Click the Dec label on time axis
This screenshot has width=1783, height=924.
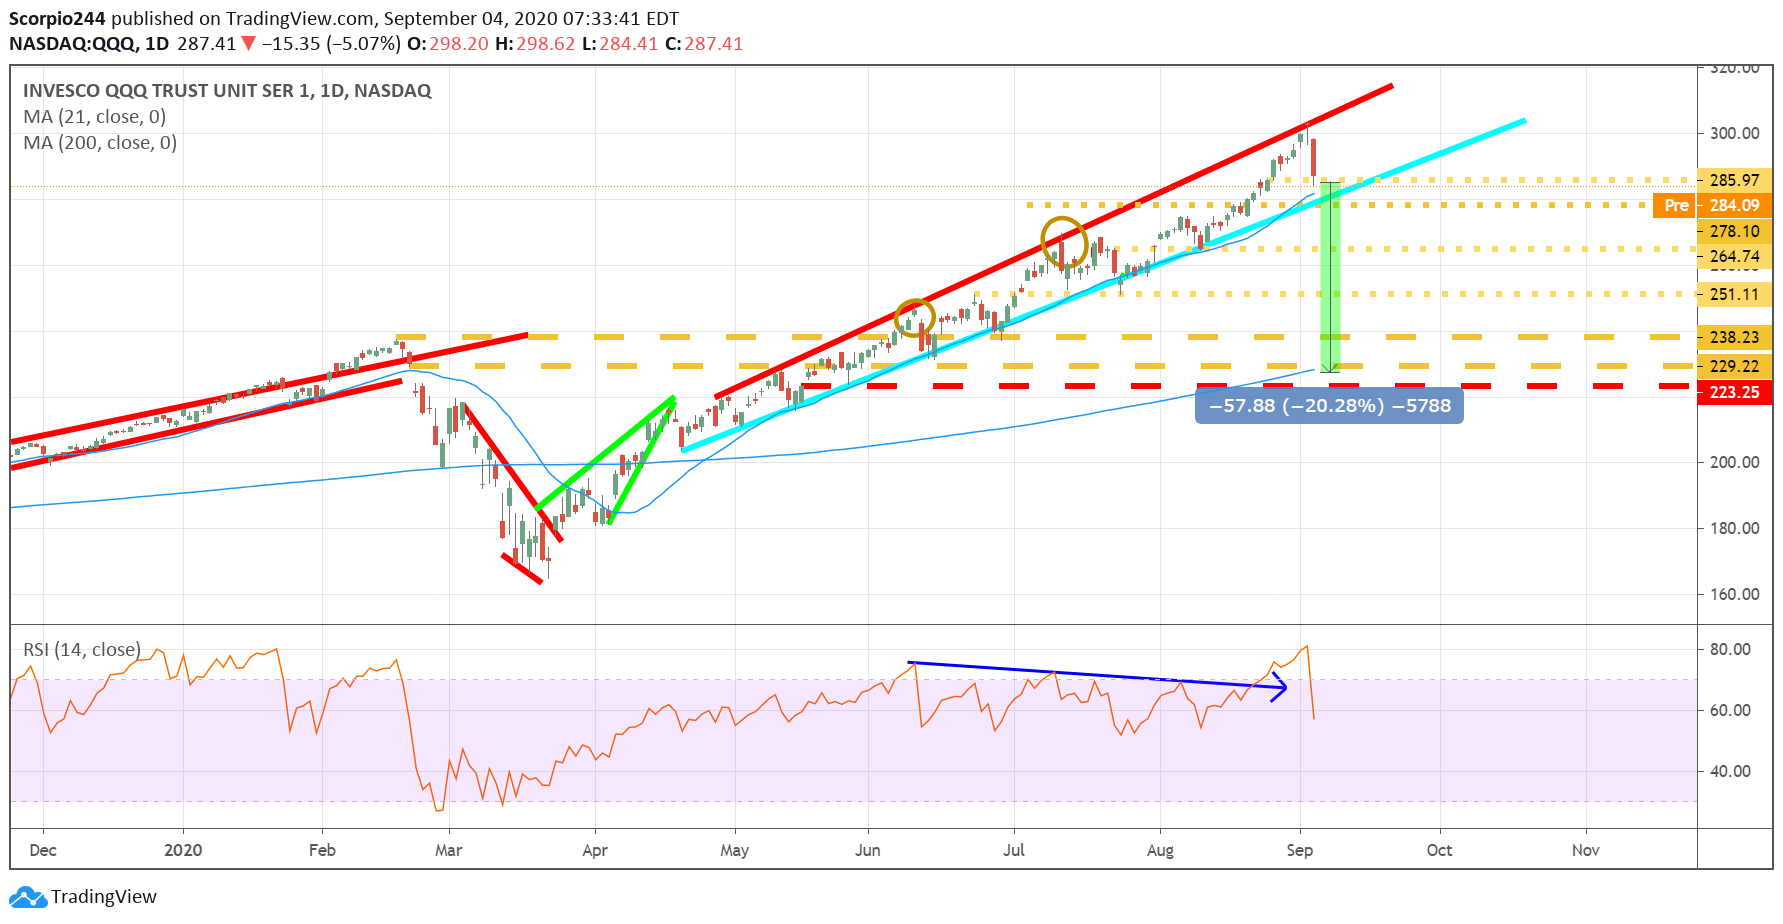43,850
